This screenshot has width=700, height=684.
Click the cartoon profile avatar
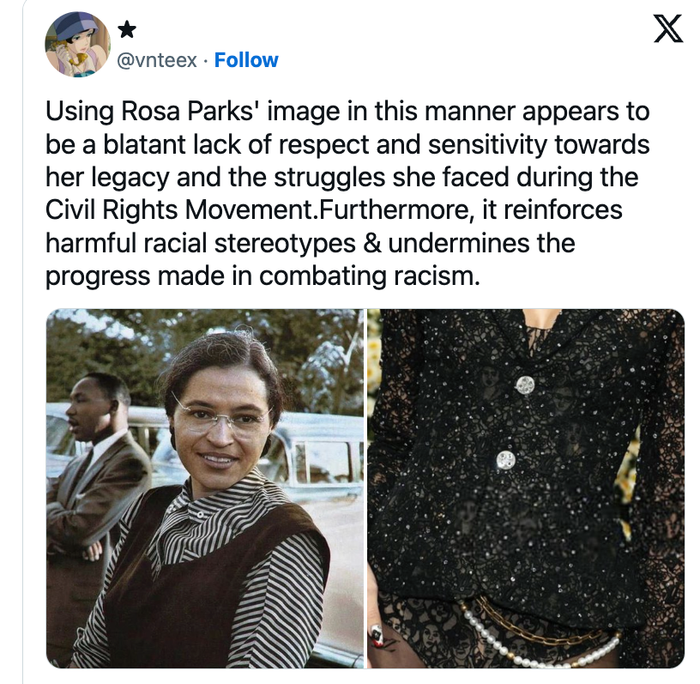pyautogui.click(x=78, y=44)
